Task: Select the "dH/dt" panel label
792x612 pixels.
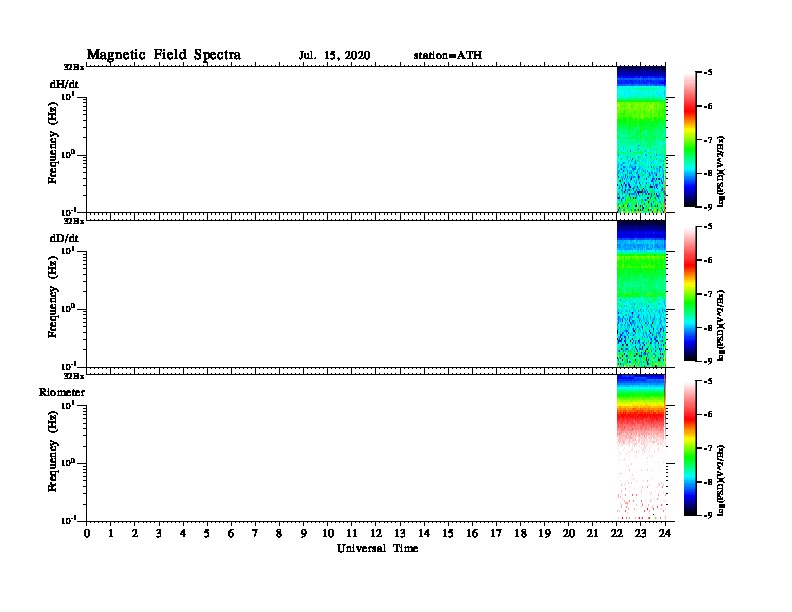Action: click(64, 84)
